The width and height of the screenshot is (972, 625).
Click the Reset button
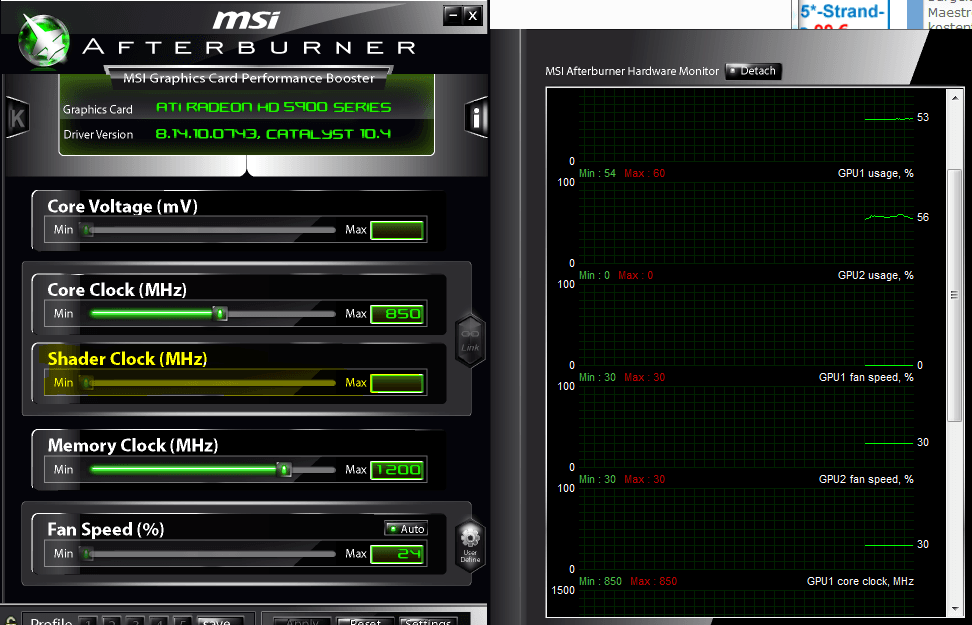365,621
